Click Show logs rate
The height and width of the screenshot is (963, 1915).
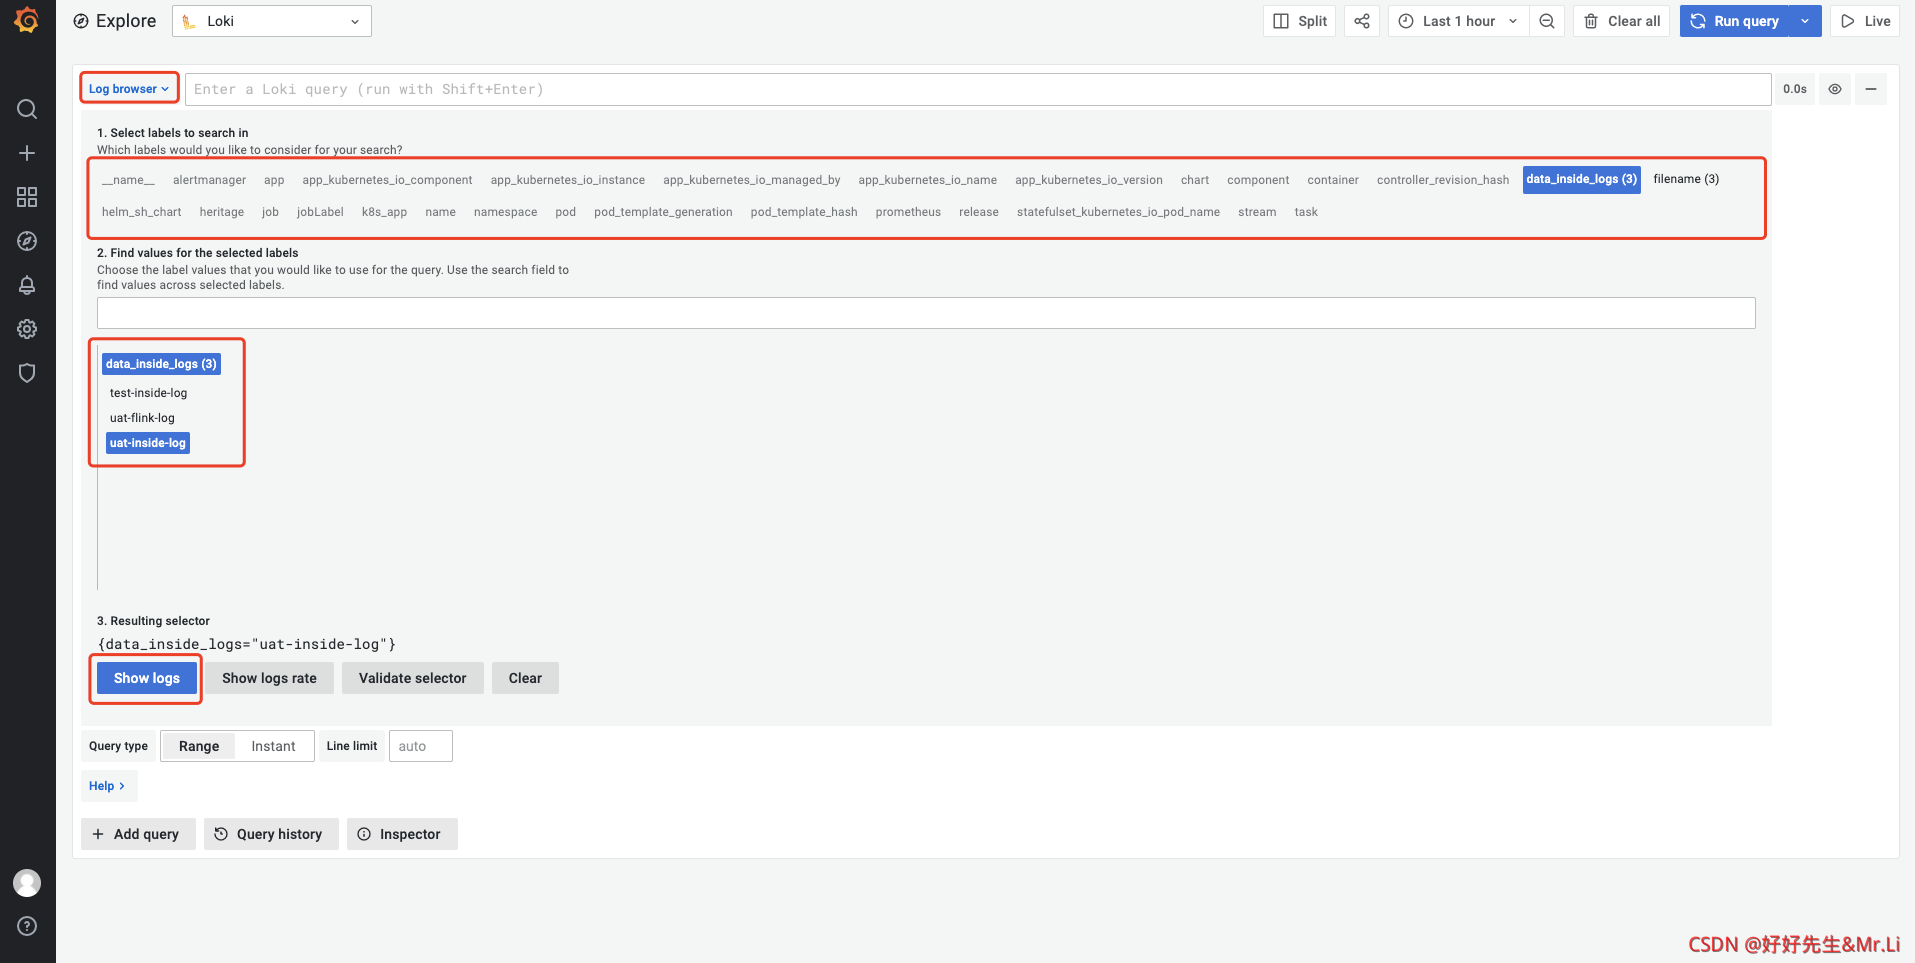coord(269,678)
